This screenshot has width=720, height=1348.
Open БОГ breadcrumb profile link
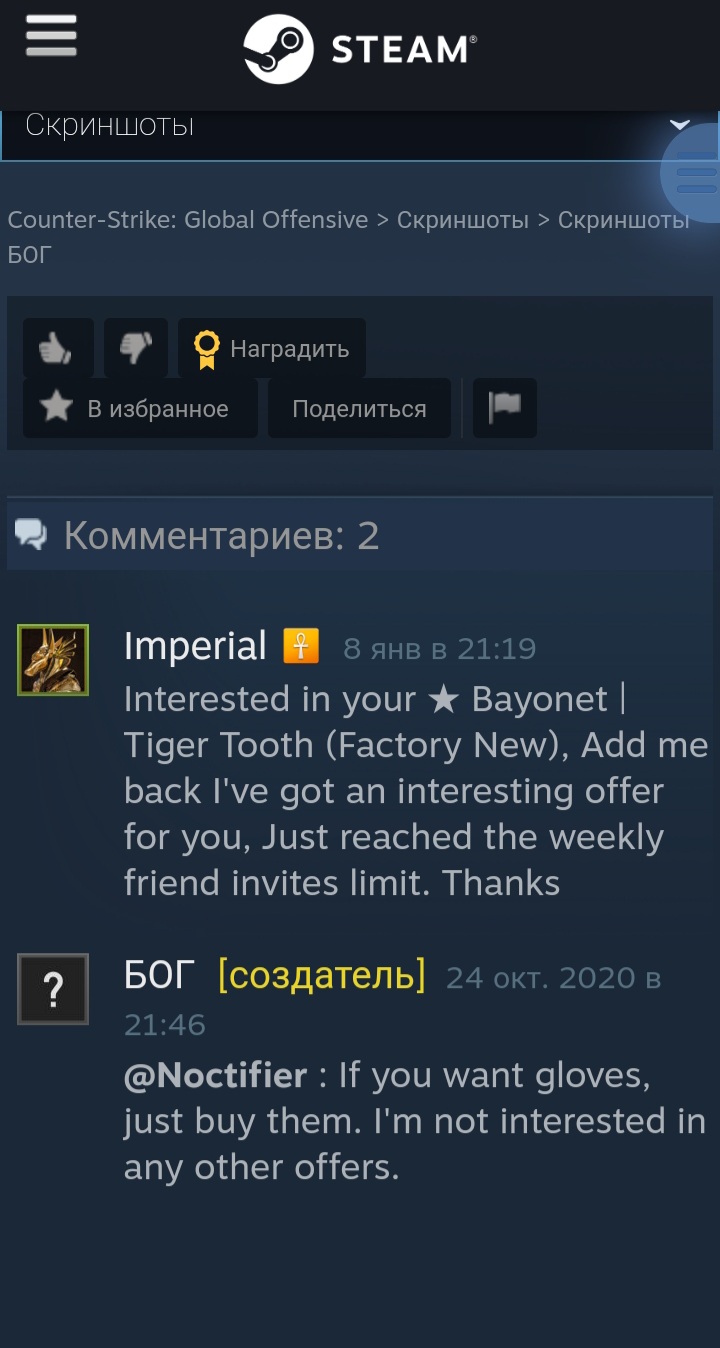(x=29, y=255)
